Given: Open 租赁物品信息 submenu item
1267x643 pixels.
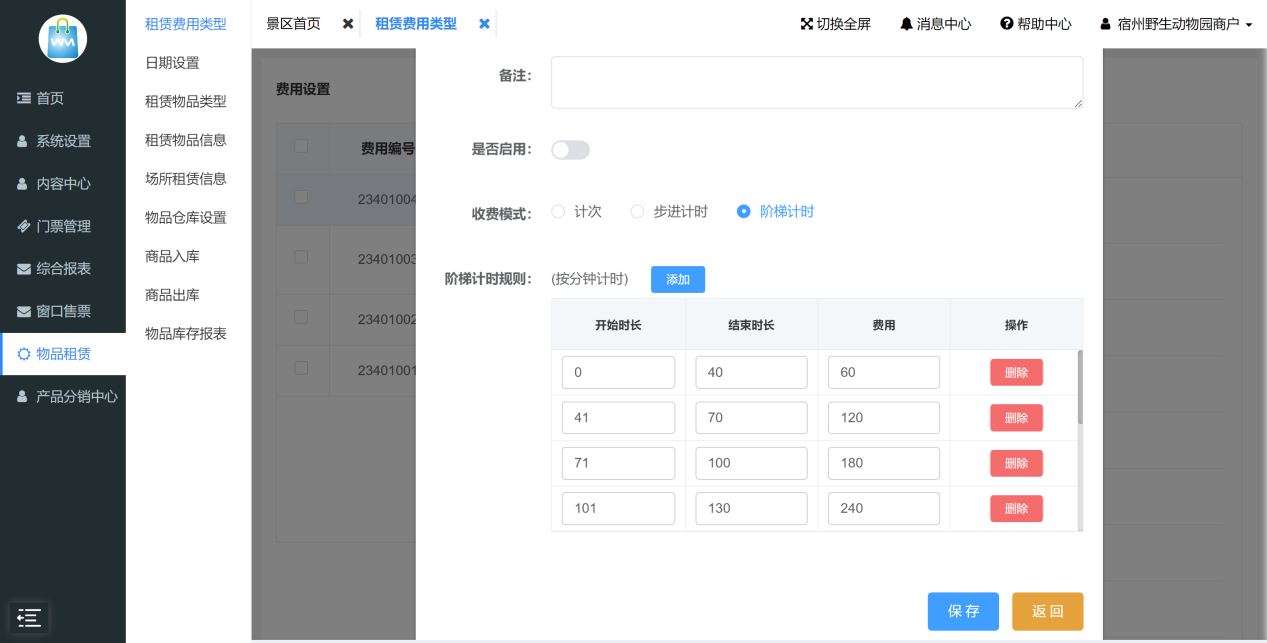Looking at the screenshot, I should 186,140.
